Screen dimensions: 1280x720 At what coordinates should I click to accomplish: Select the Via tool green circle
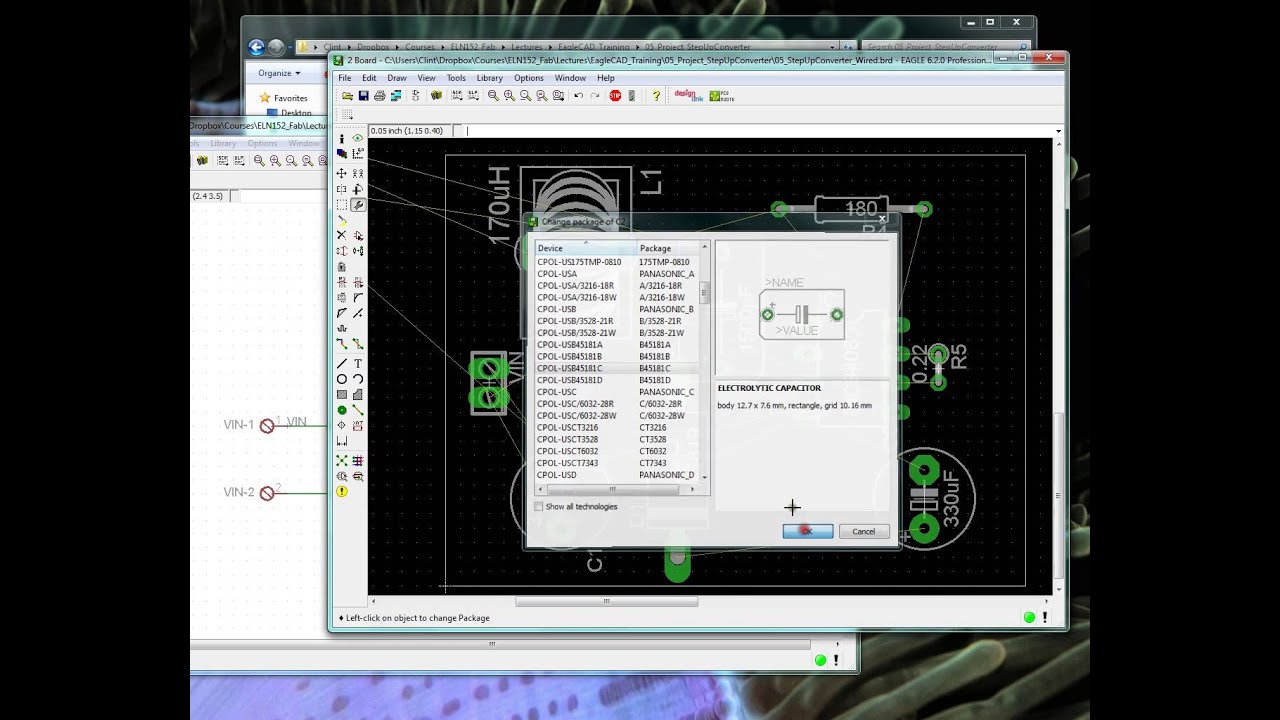tap(342, 410)
